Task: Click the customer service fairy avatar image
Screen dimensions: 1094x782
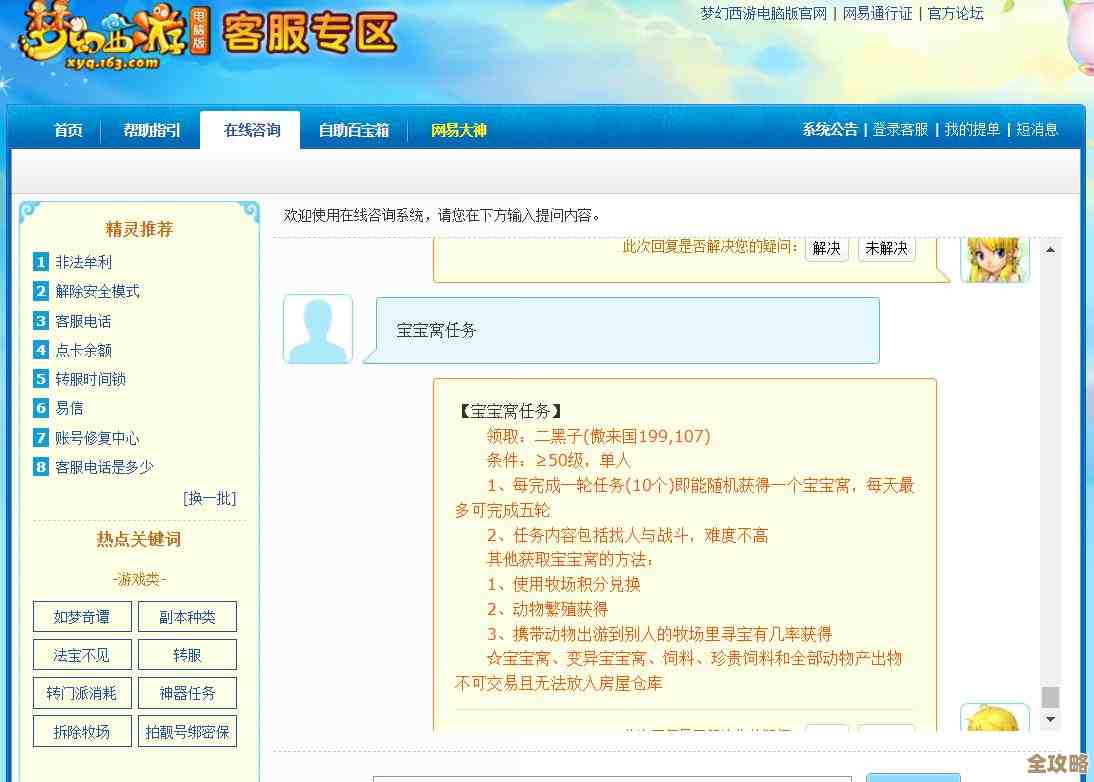Action: (x=994, y=257)
